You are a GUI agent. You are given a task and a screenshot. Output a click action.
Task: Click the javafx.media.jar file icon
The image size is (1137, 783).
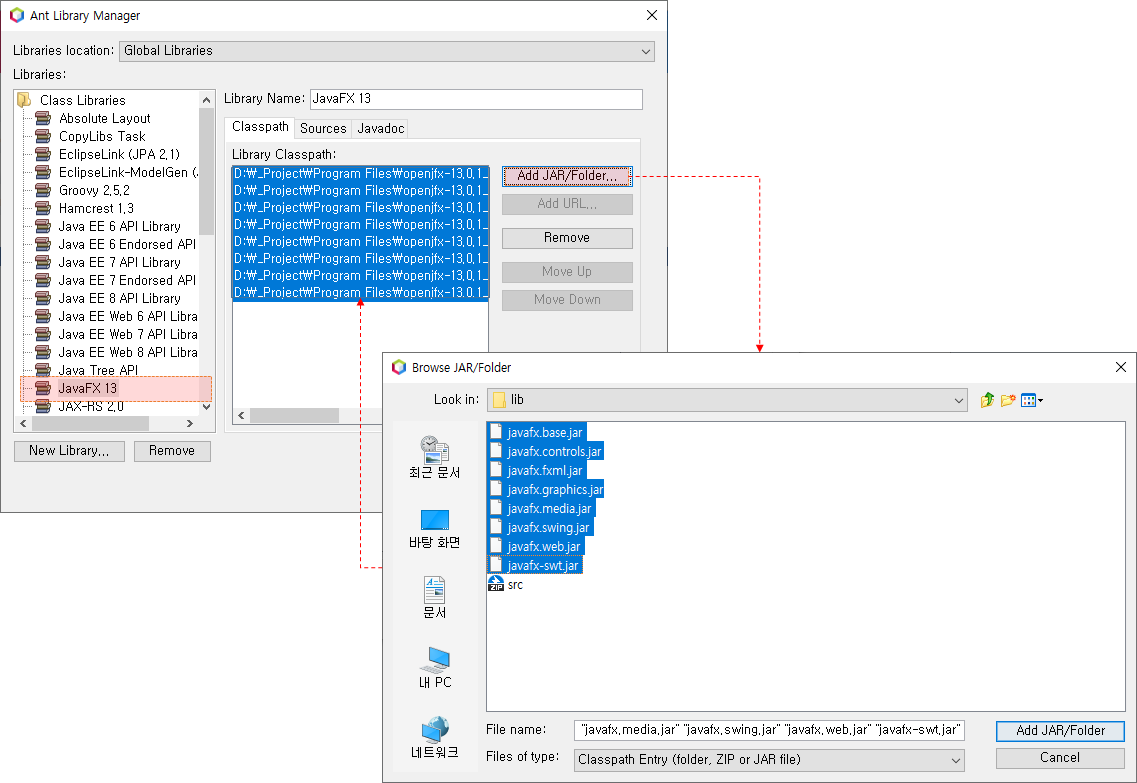coord(496,508)
